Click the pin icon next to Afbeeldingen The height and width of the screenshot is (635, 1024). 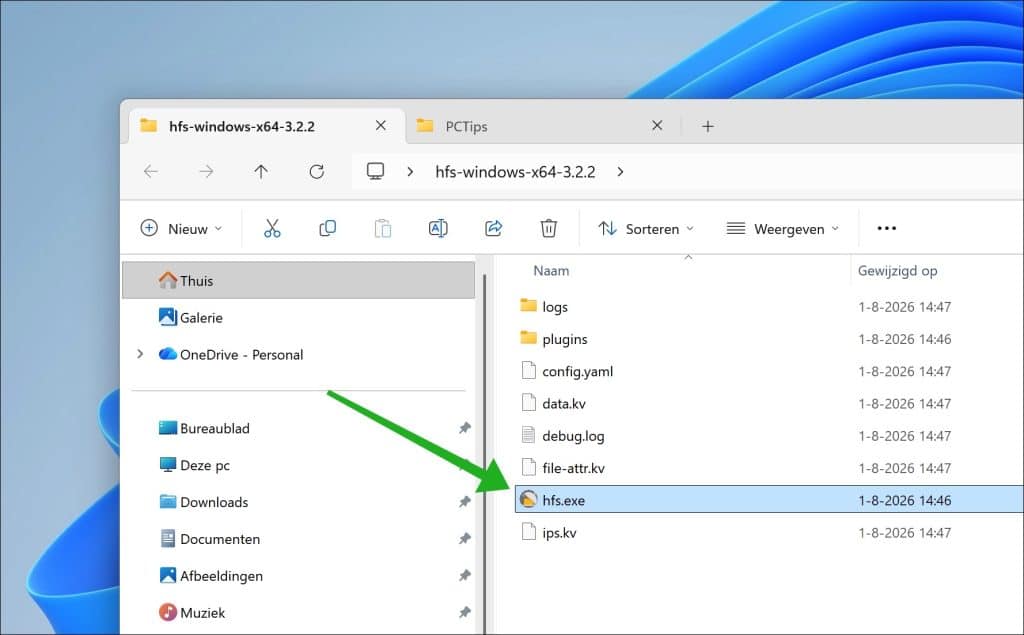click(x=464, y=576)
